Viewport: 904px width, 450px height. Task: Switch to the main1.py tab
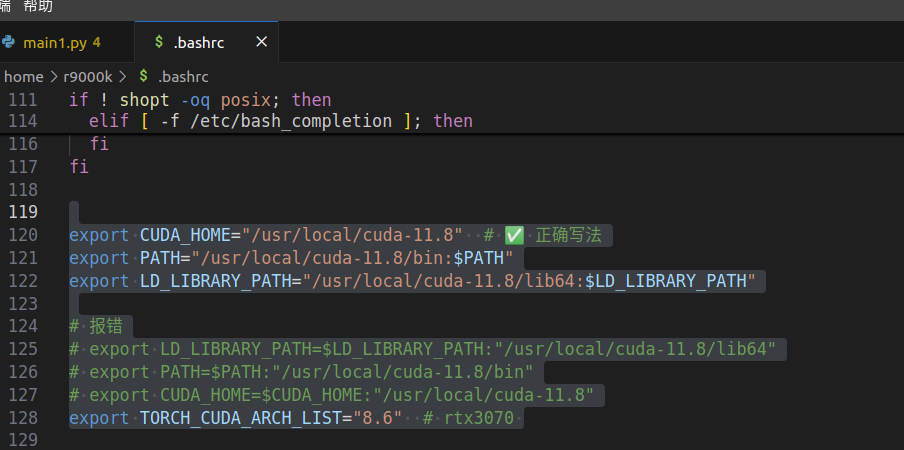pos(62,43)
